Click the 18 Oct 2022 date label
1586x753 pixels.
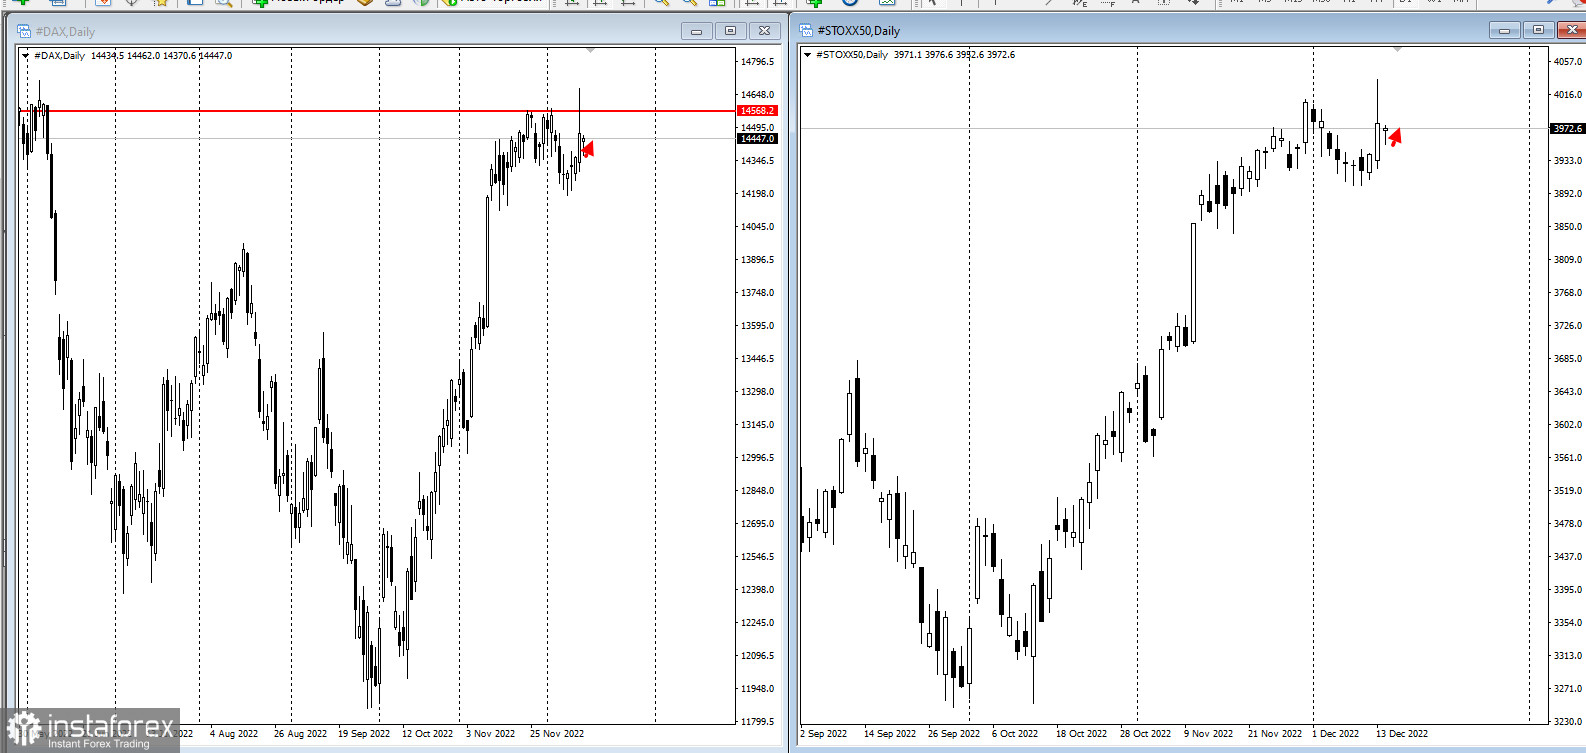tap(1081, 734)
